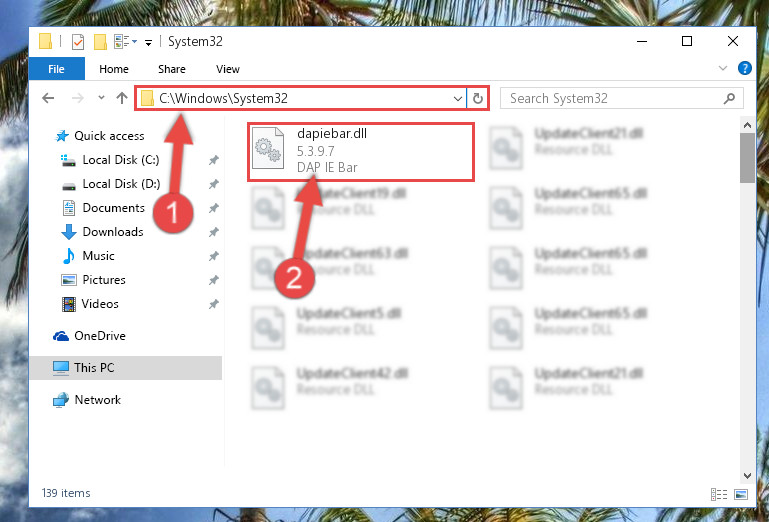Open Music folder in sidebar

tap(98, 256)
